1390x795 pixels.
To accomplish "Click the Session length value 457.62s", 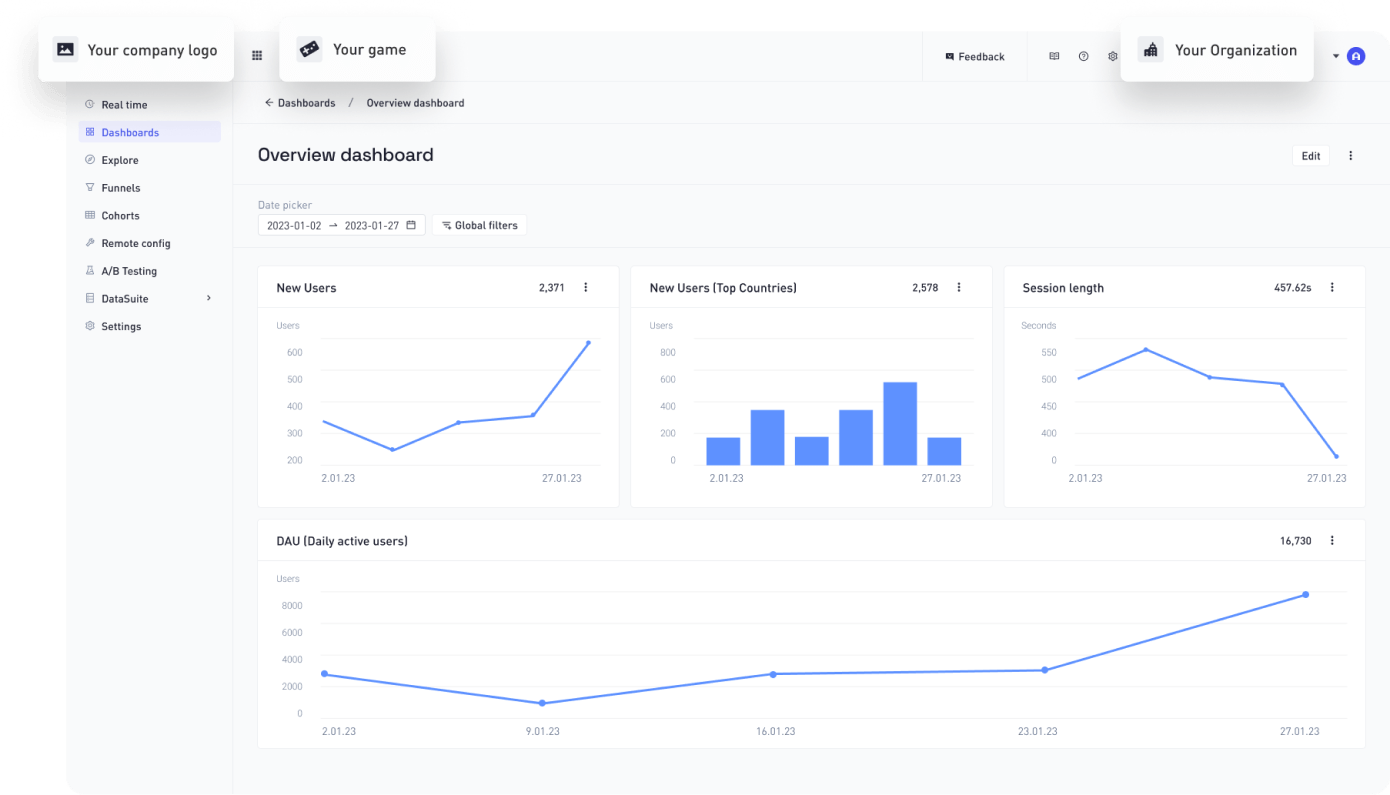I will click(1293, 288).
